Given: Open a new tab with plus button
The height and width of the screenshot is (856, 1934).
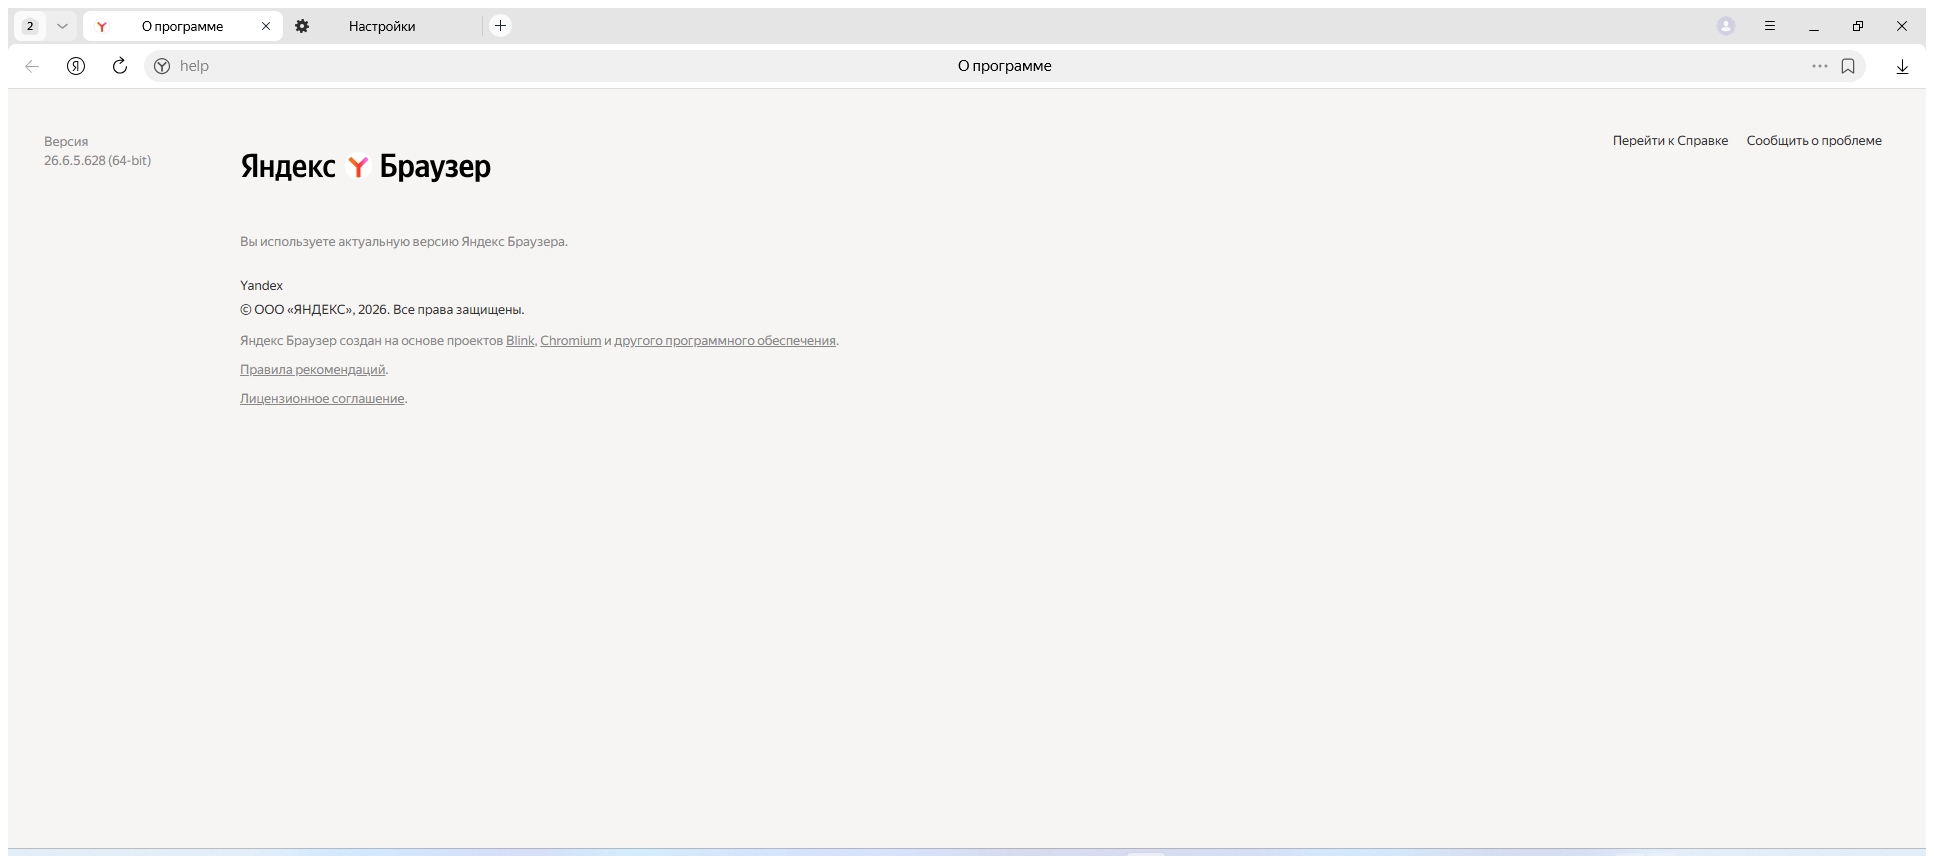Looking at the screenshot, I should click(x=501, y=26).
